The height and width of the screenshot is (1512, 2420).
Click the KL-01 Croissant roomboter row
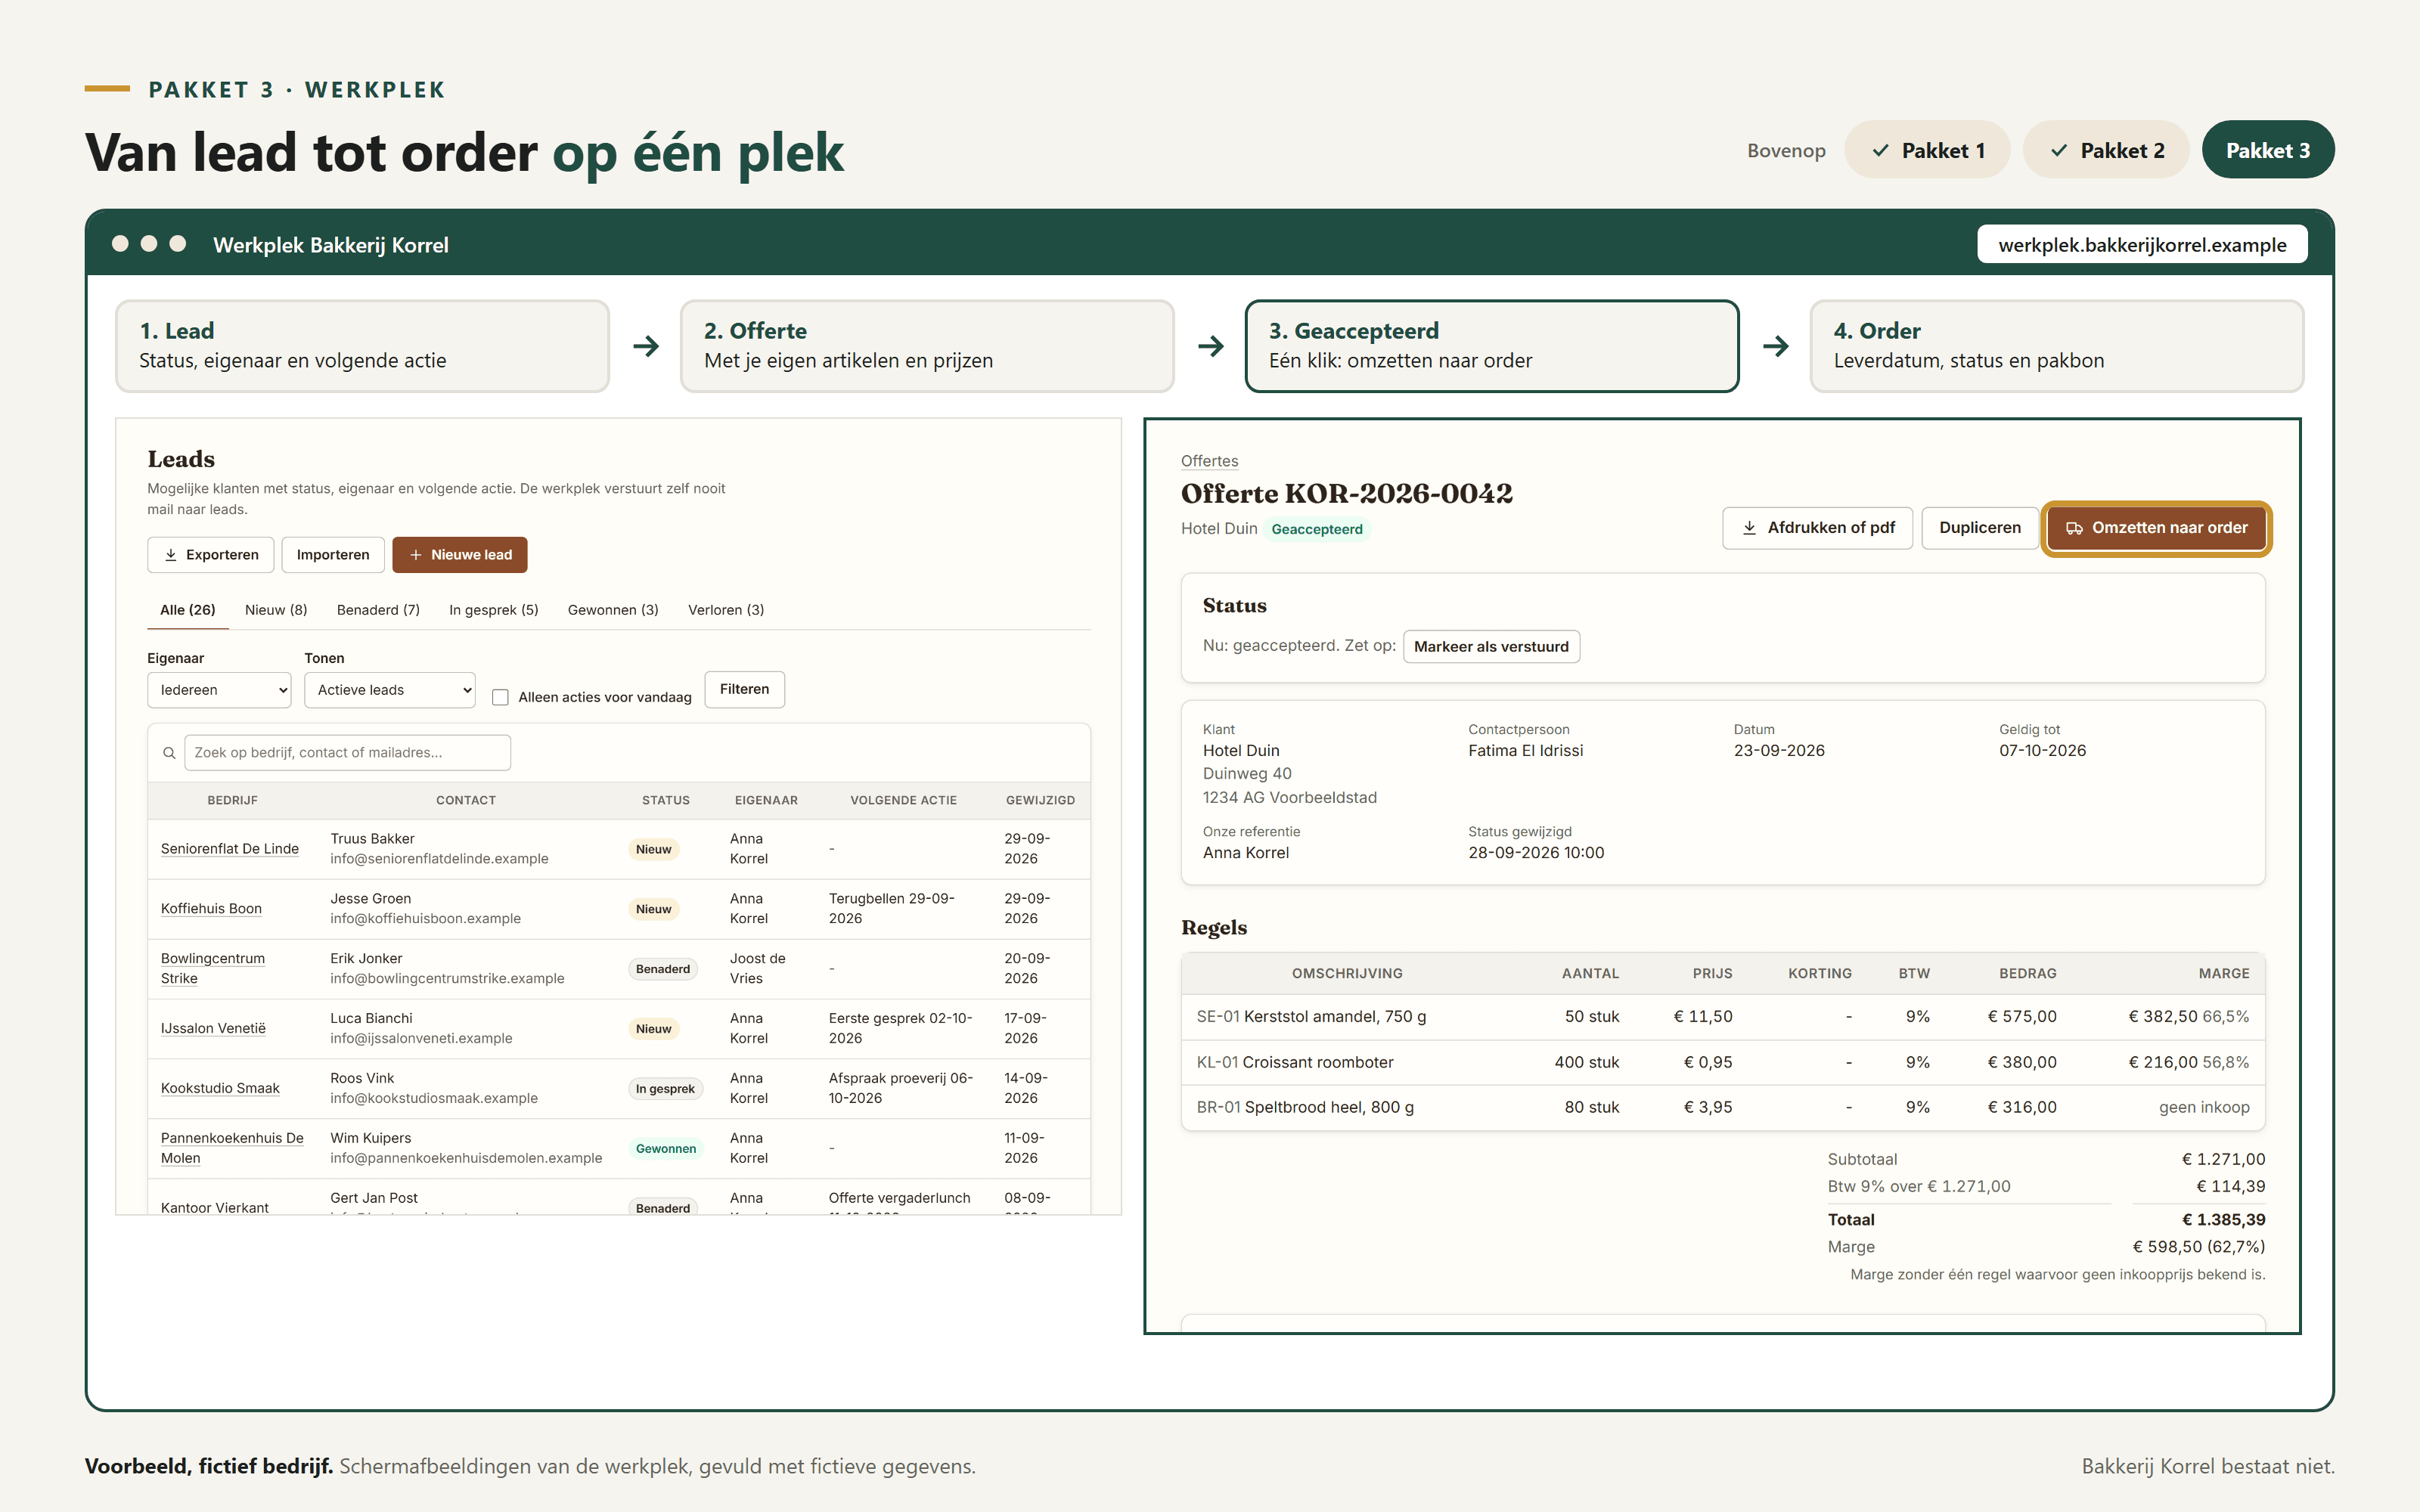[x=1722, y=1063]
